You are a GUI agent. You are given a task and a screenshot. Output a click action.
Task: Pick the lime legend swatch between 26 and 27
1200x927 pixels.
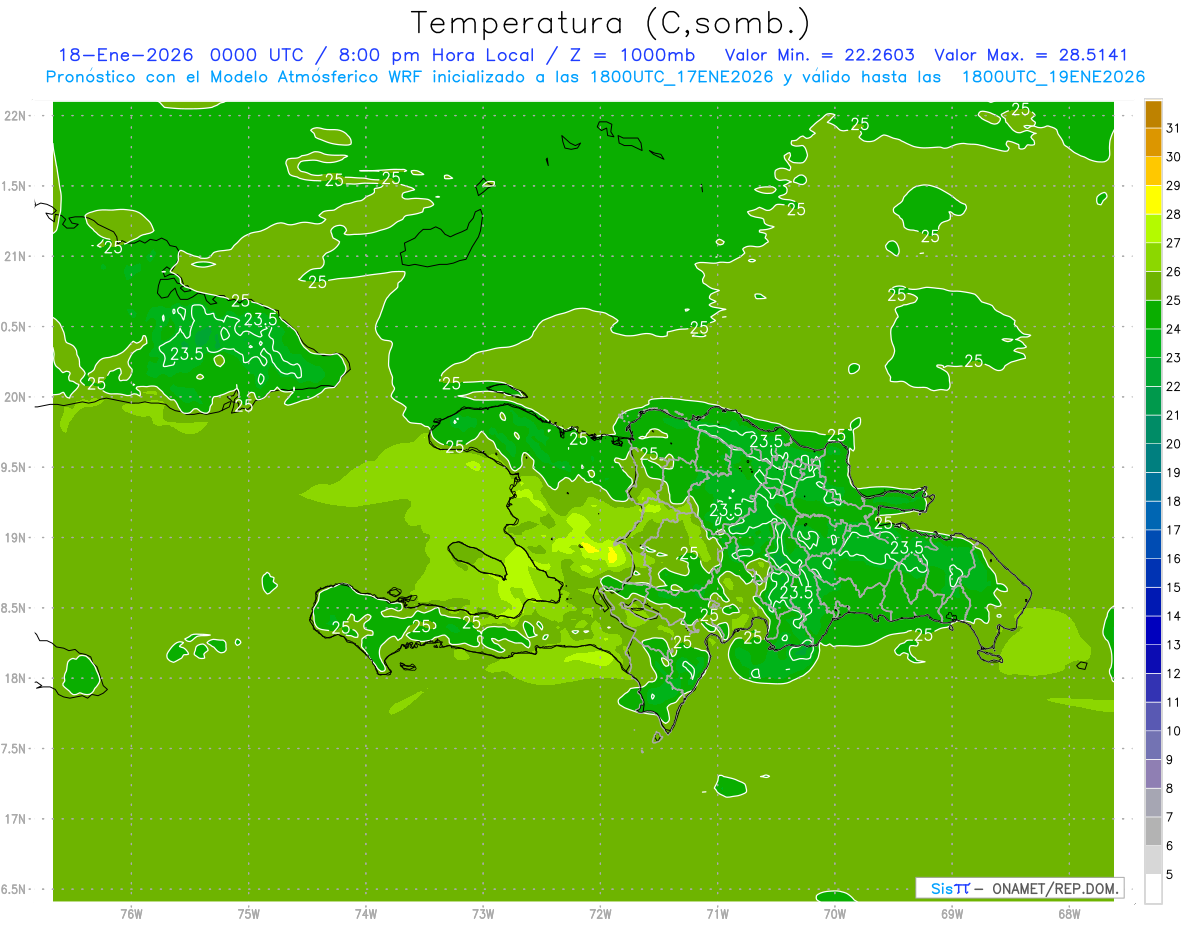pos(1154,258)
